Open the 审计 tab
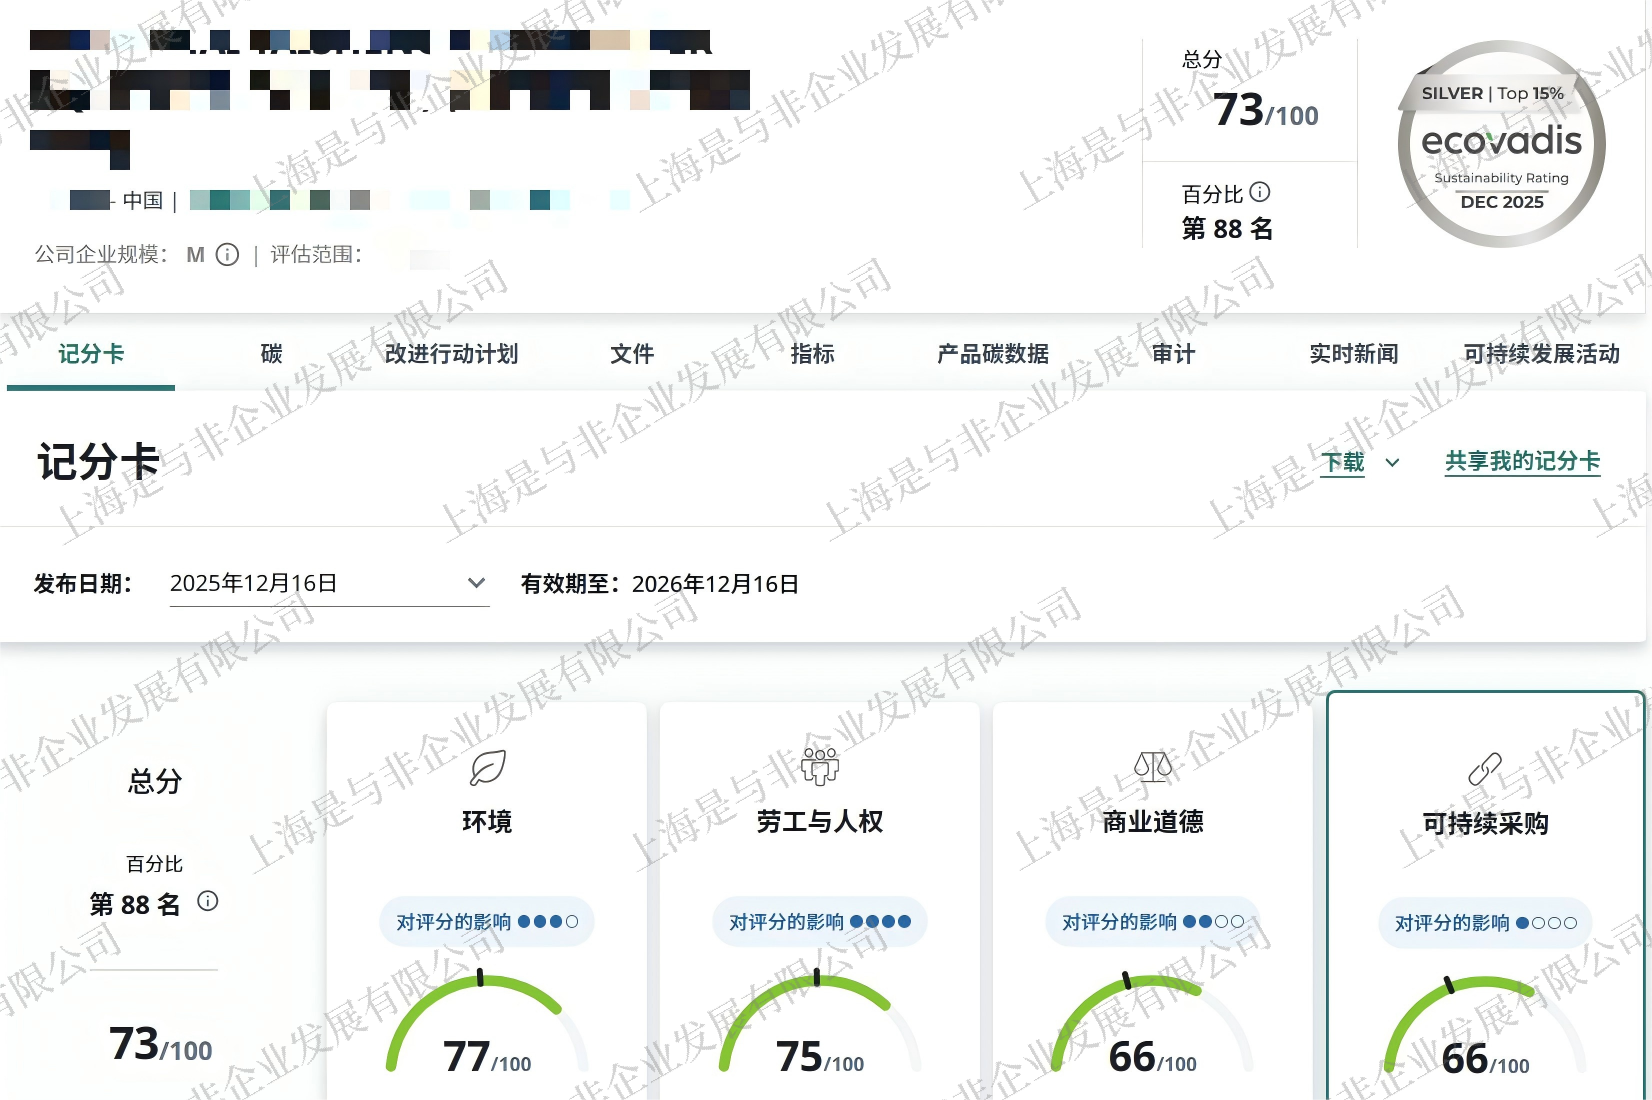The width and height of the screenshot is (1652, 1100). 1173,354
